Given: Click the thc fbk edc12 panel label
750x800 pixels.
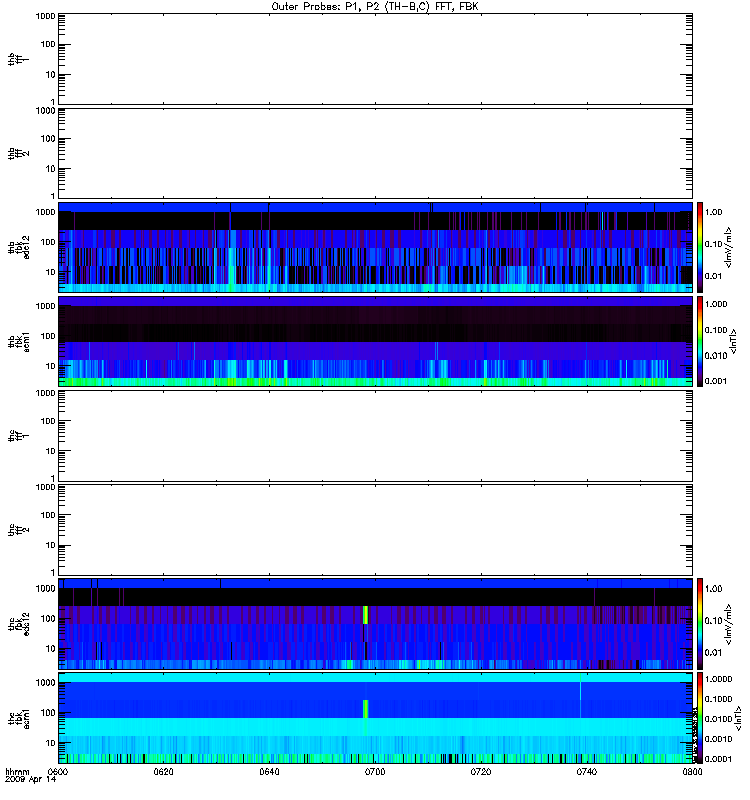Looking at the screenshot, I should [18, 623].
